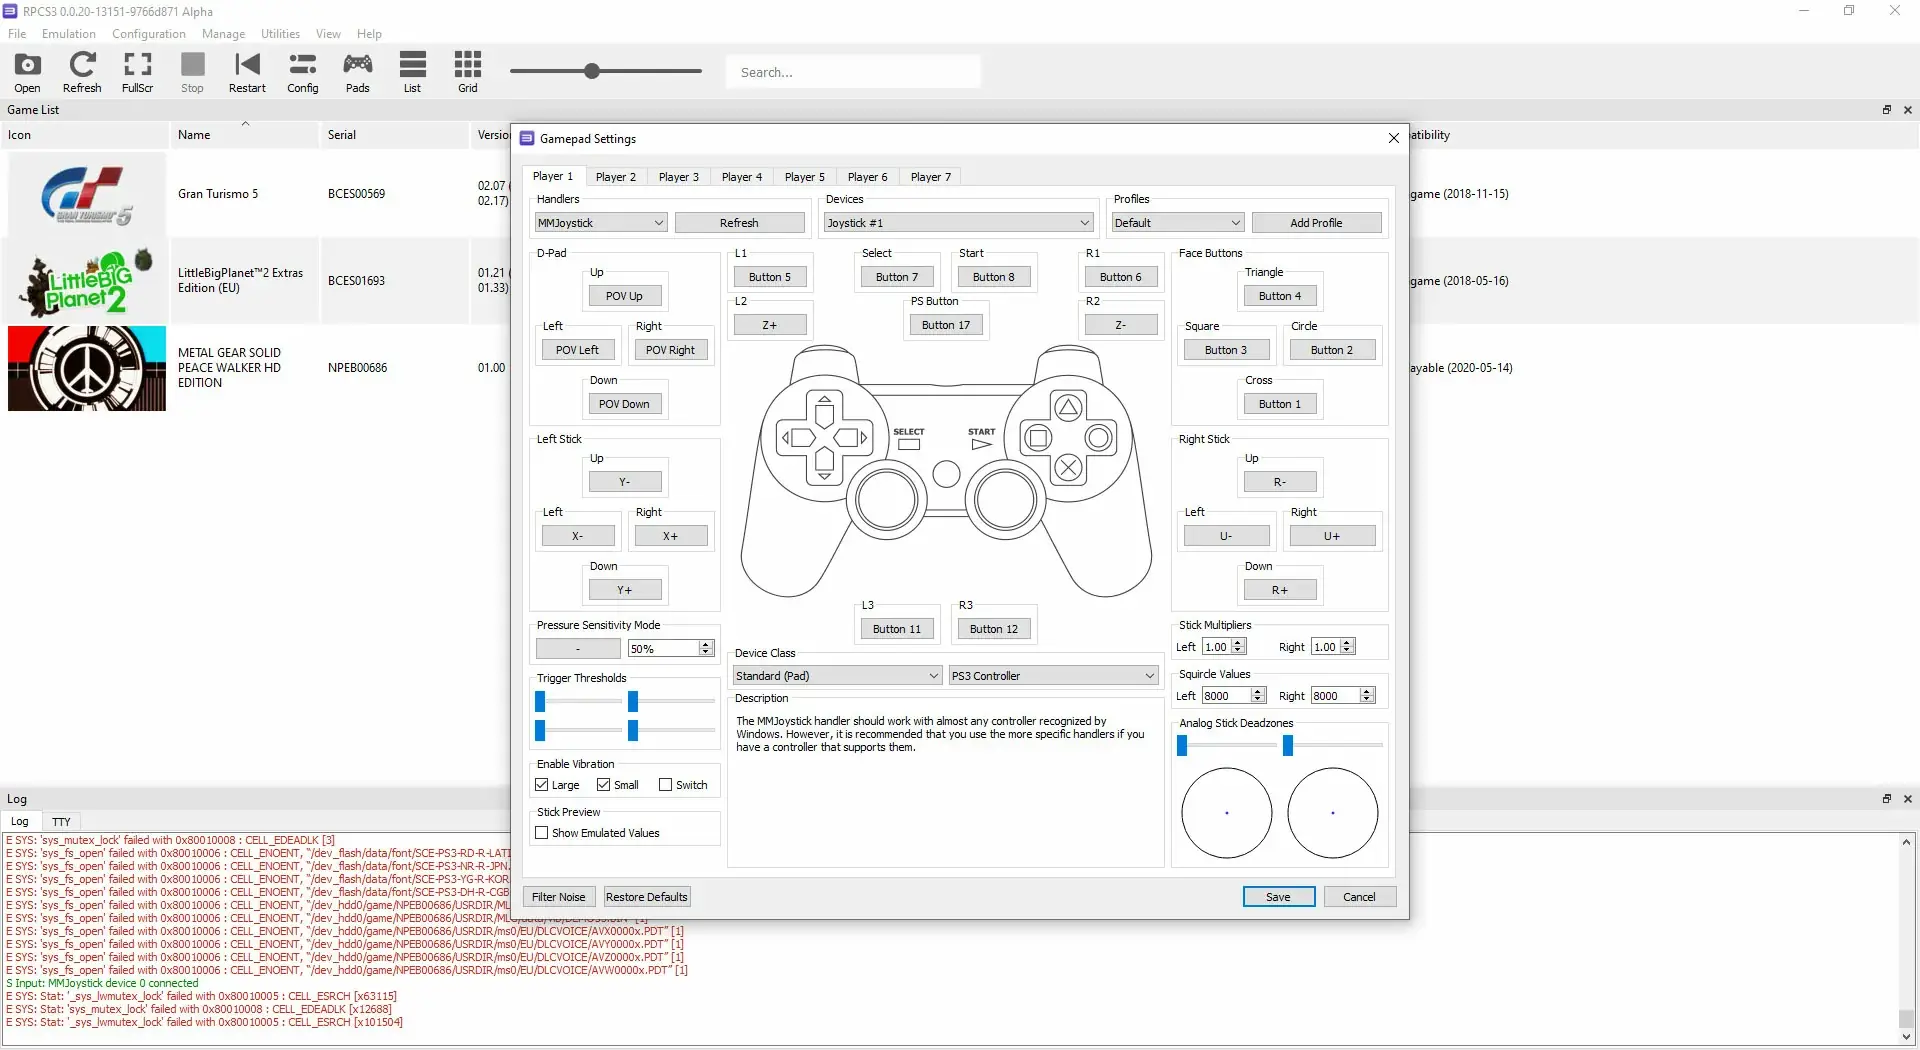Click the LittleBigPlanet 2 game icon
Screen dimensions: 1920x1050
point(87,281)
